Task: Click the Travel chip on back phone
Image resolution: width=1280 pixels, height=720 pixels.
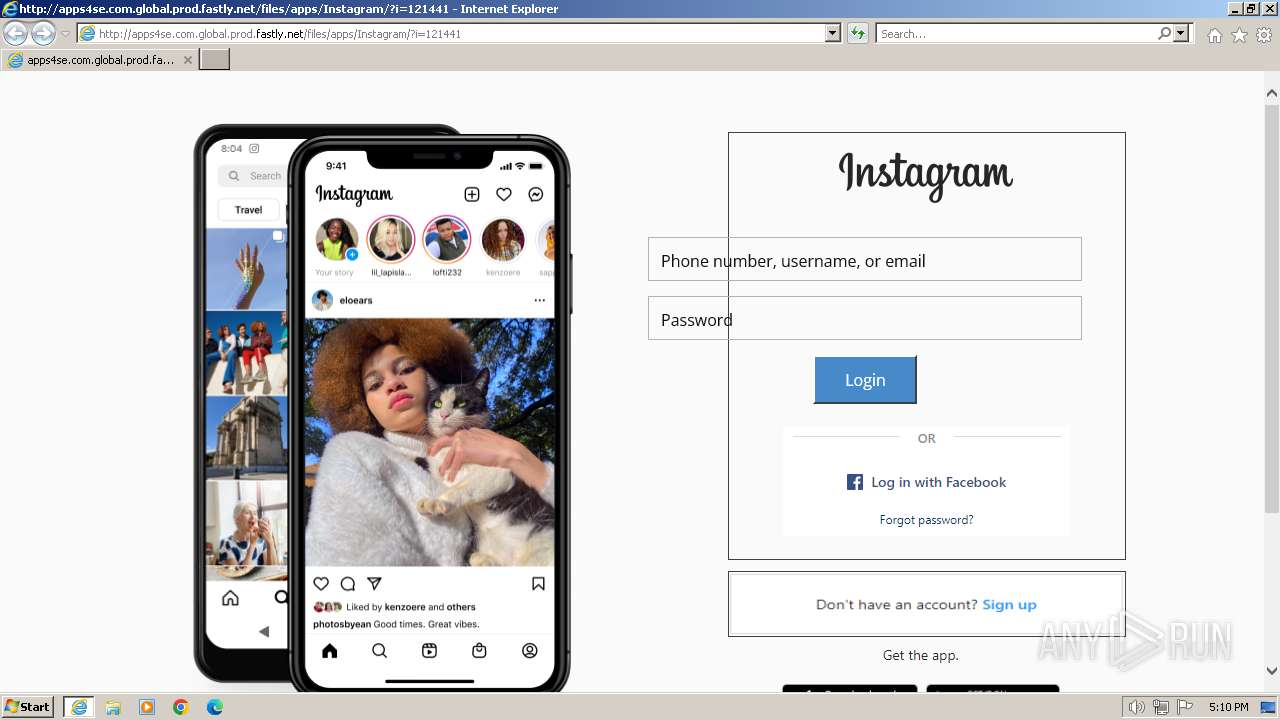Action: pos(249,210)
